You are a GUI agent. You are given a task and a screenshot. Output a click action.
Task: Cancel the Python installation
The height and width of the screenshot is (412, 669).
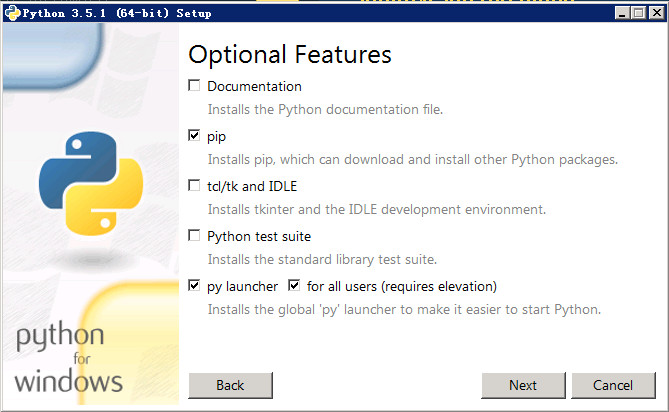[x=612, y=385]
